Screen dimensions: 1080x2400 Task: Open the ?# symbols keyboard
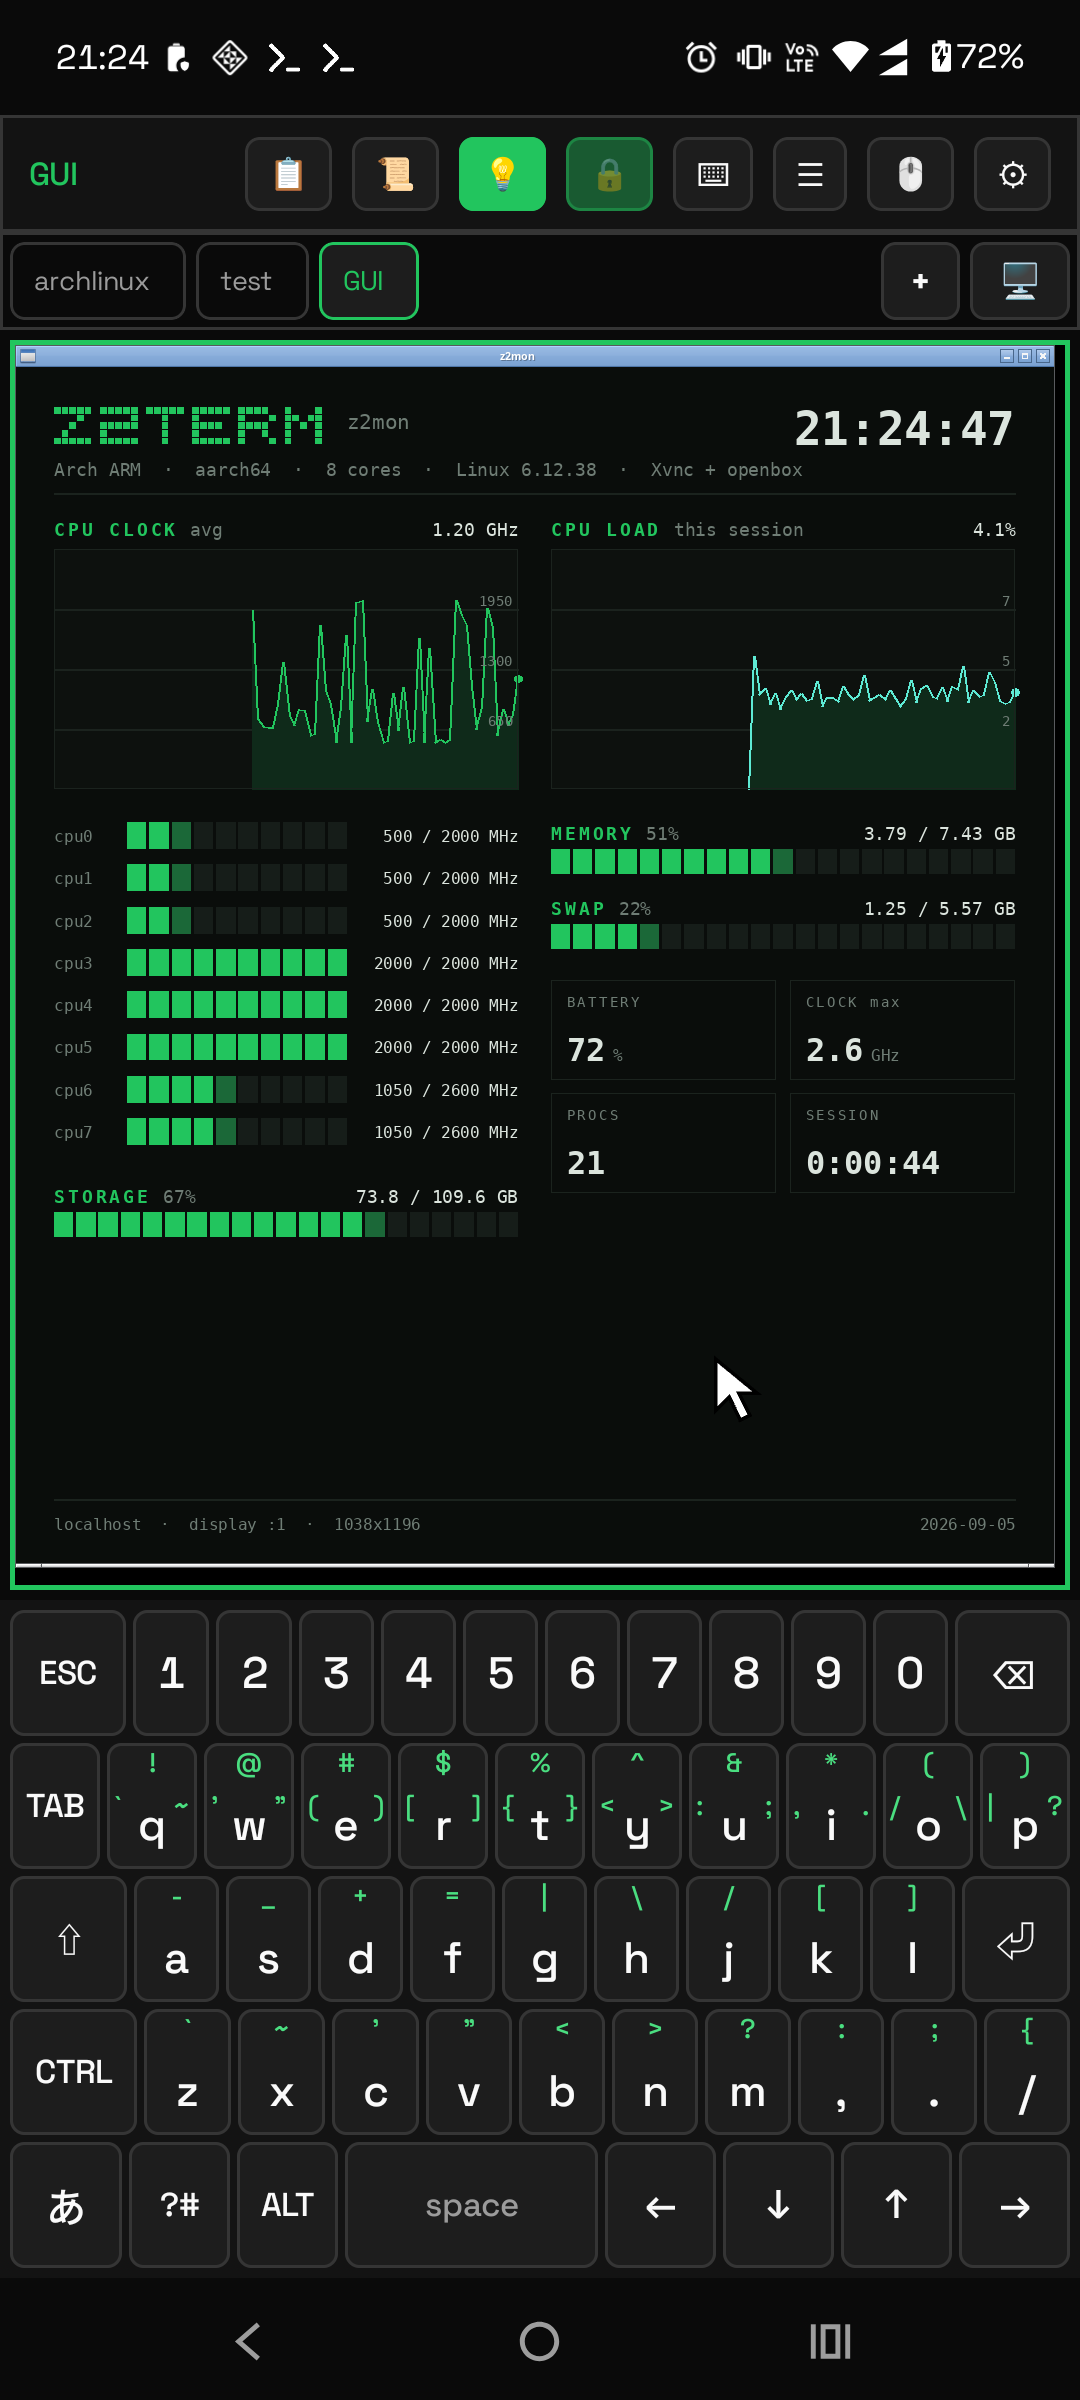[x=180, y=2204]
